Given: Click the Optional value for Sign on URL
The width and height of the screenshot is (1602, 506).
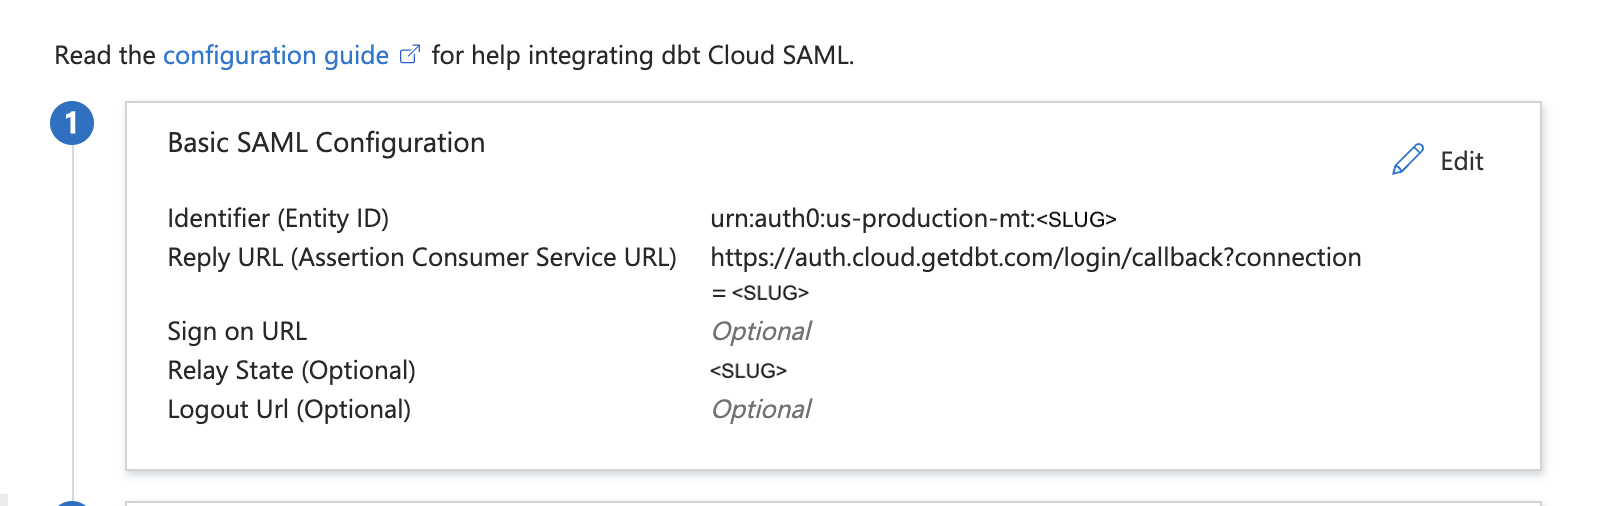Looking at the screenshot, I should 760,331.
